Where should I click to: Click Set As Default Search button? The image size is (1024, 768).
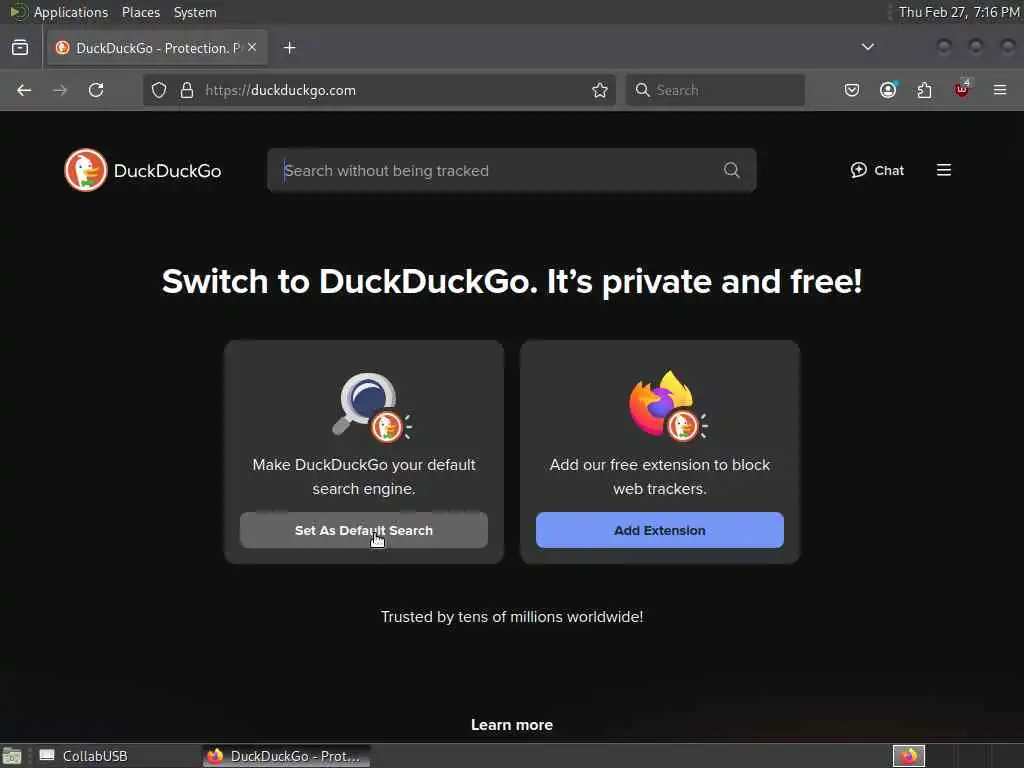click(x=364, y=530)
